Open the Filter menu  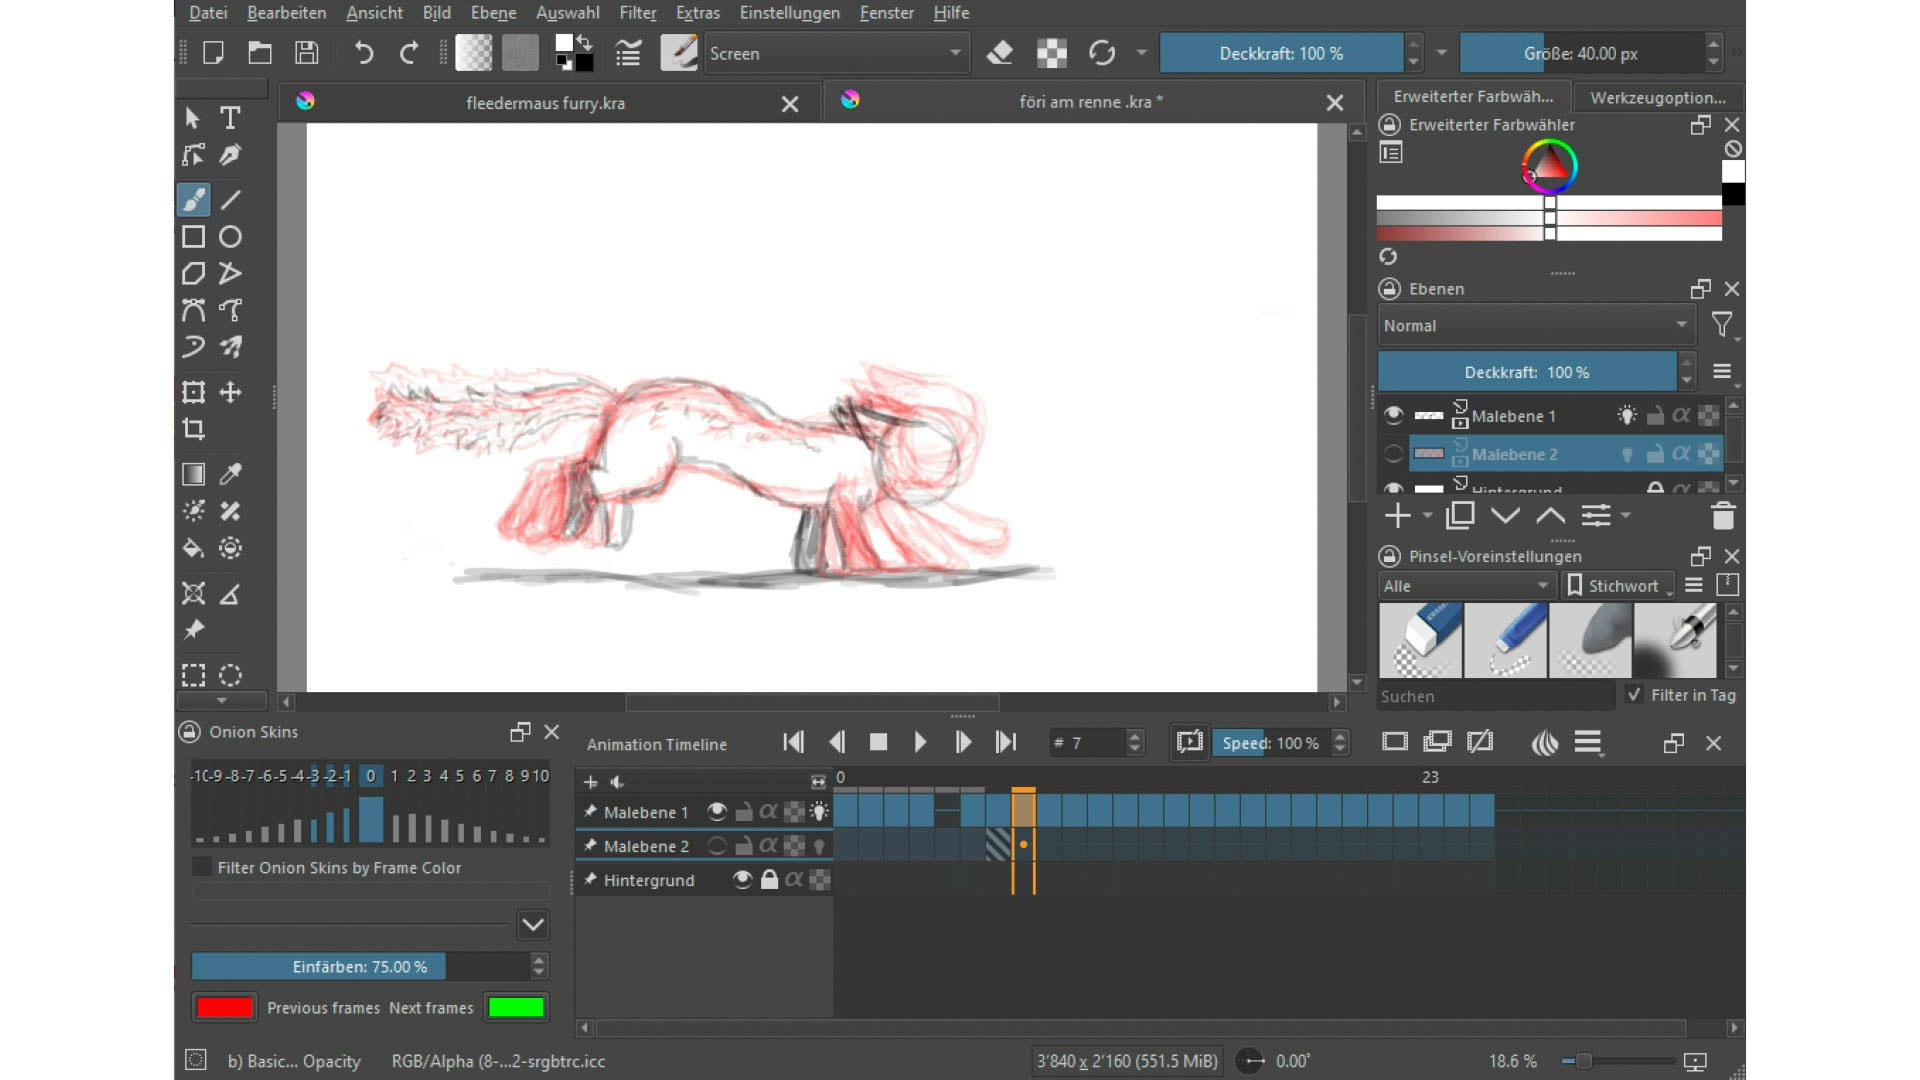tap(637, 13)
